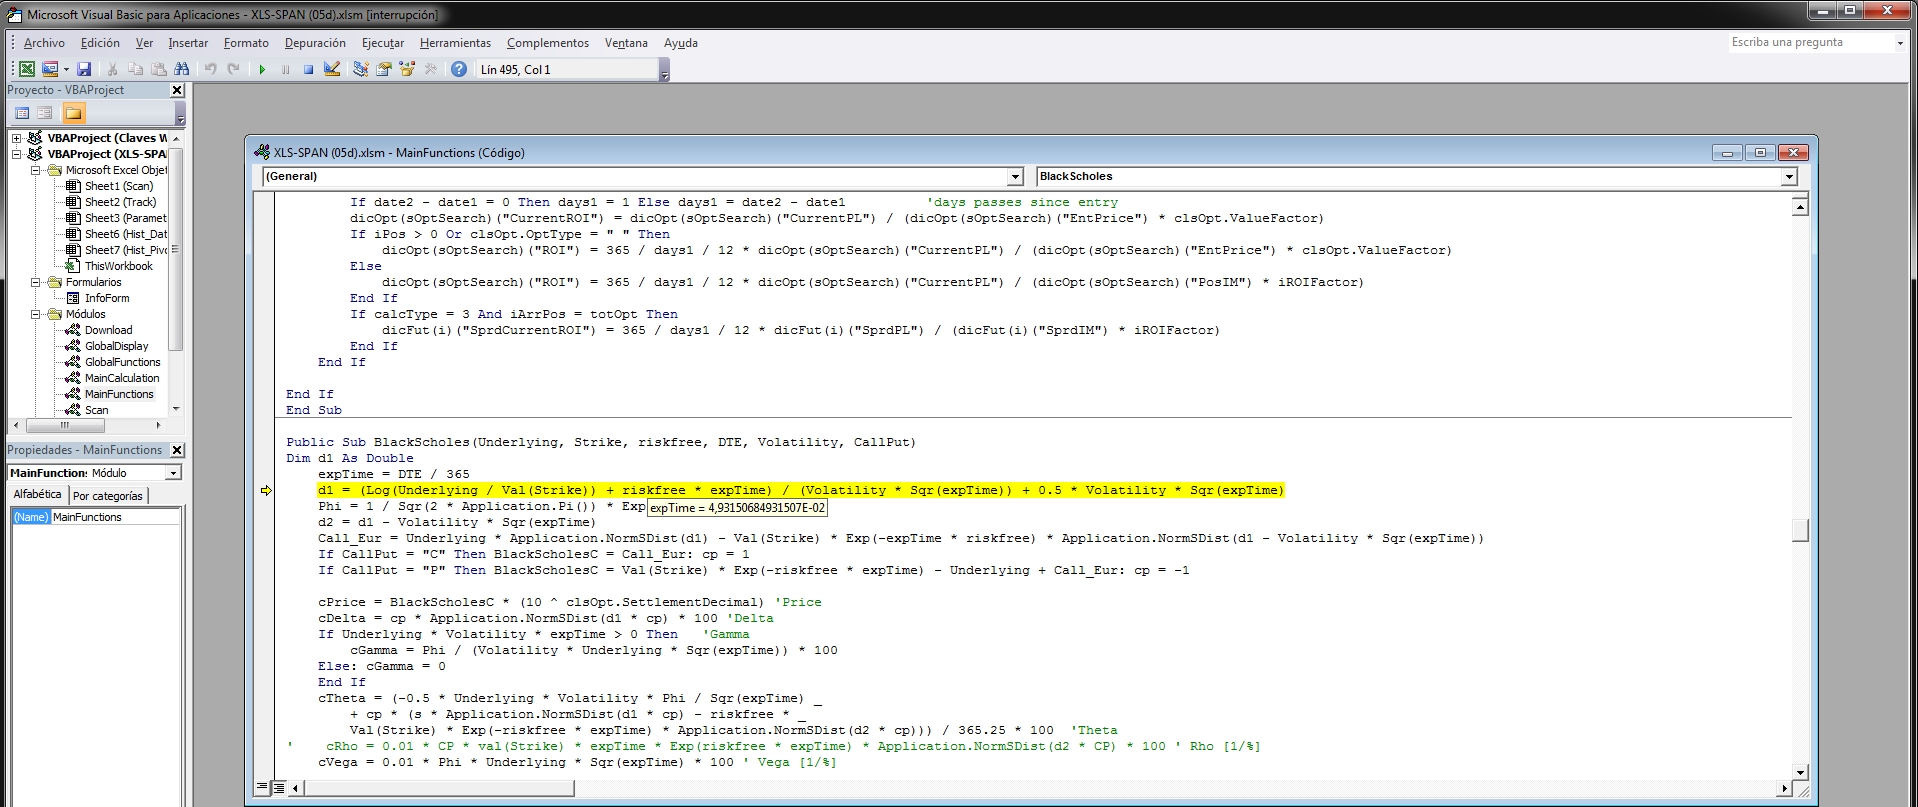The width and height of the screenshot is (1918, 807).
Task: Expand VBAProject (Claves W tree node
Action: tap(17, 138)
